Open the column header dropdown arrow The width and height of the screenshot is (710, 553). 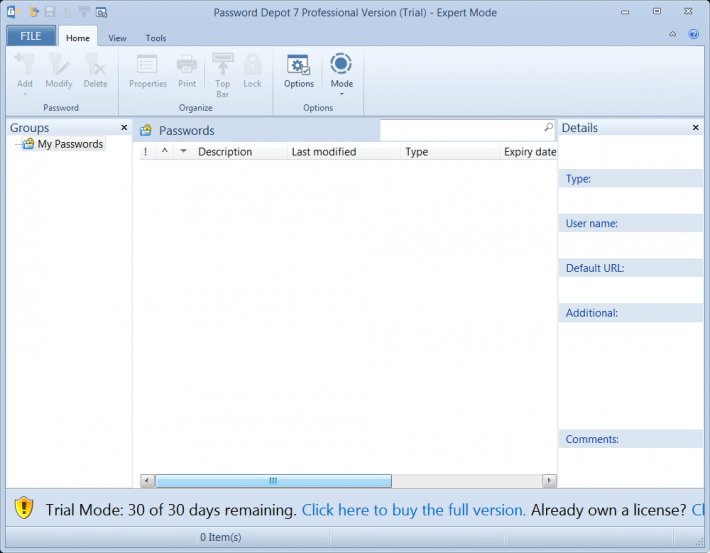(x=183, y=151)
